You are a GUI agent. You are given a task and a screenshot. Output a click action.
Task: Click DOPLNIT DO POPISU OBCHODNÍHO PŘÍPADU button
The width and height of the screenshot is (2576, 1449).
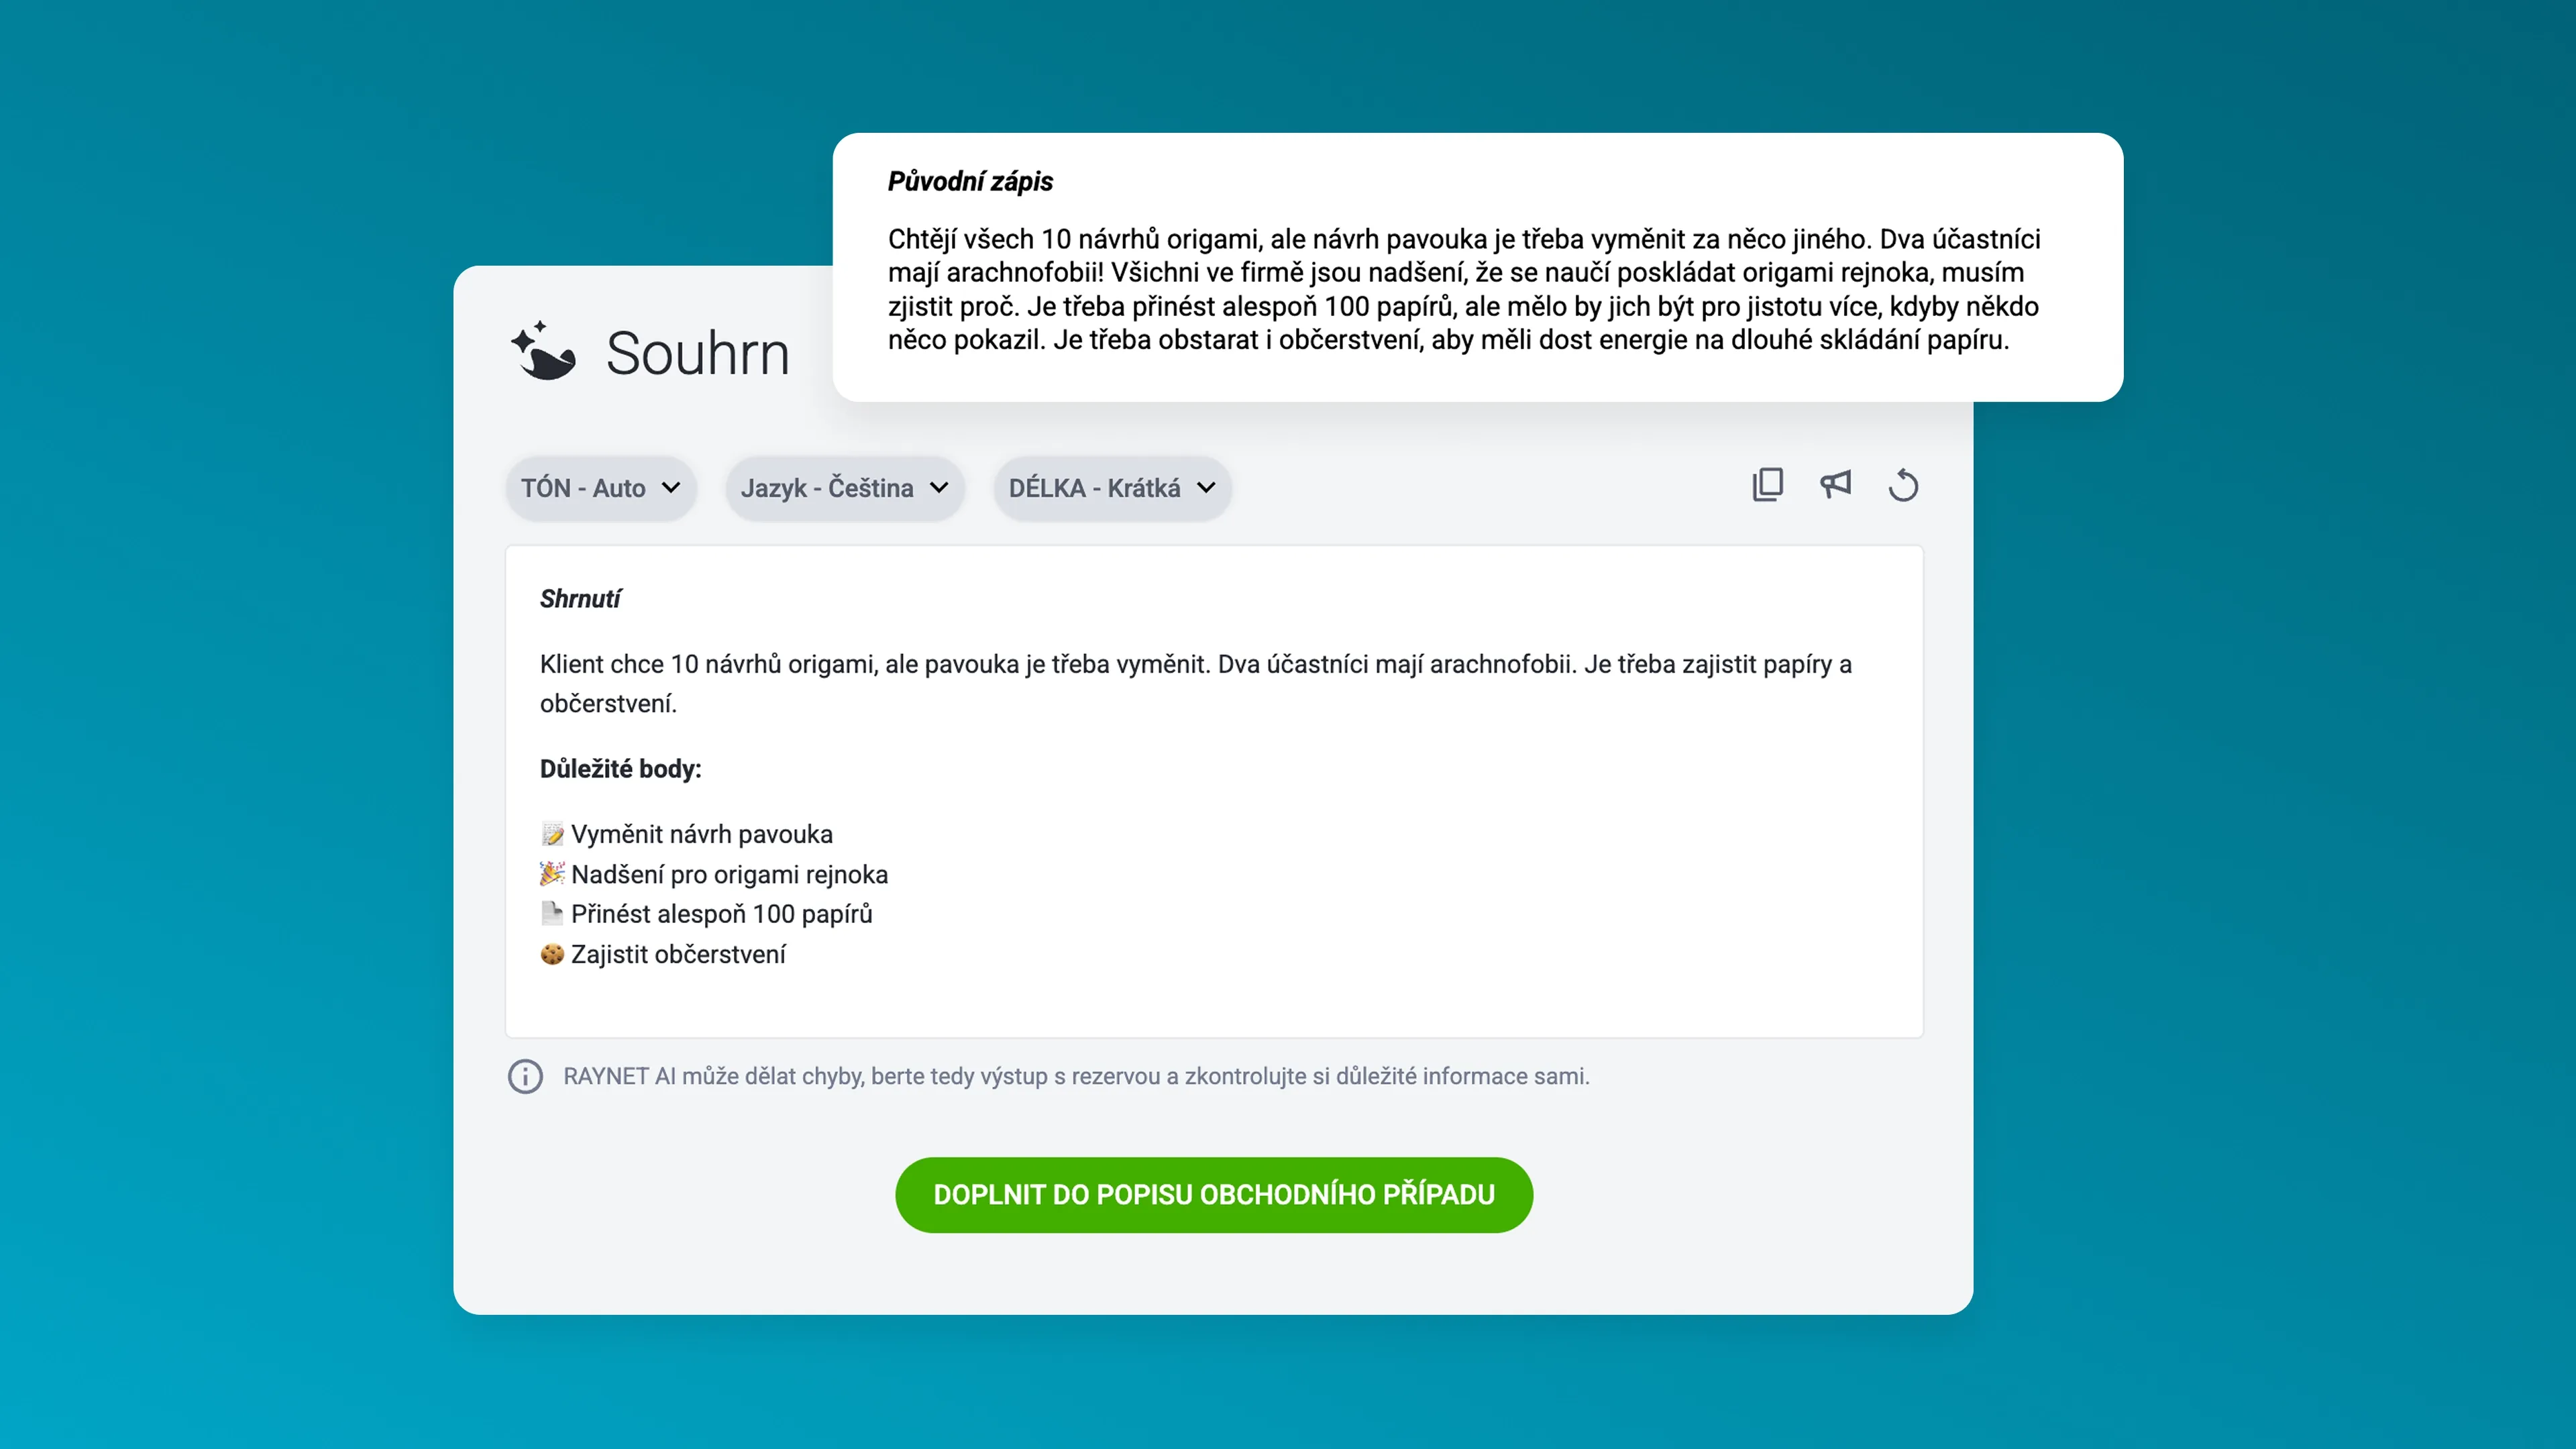tap(1213, 1194)
